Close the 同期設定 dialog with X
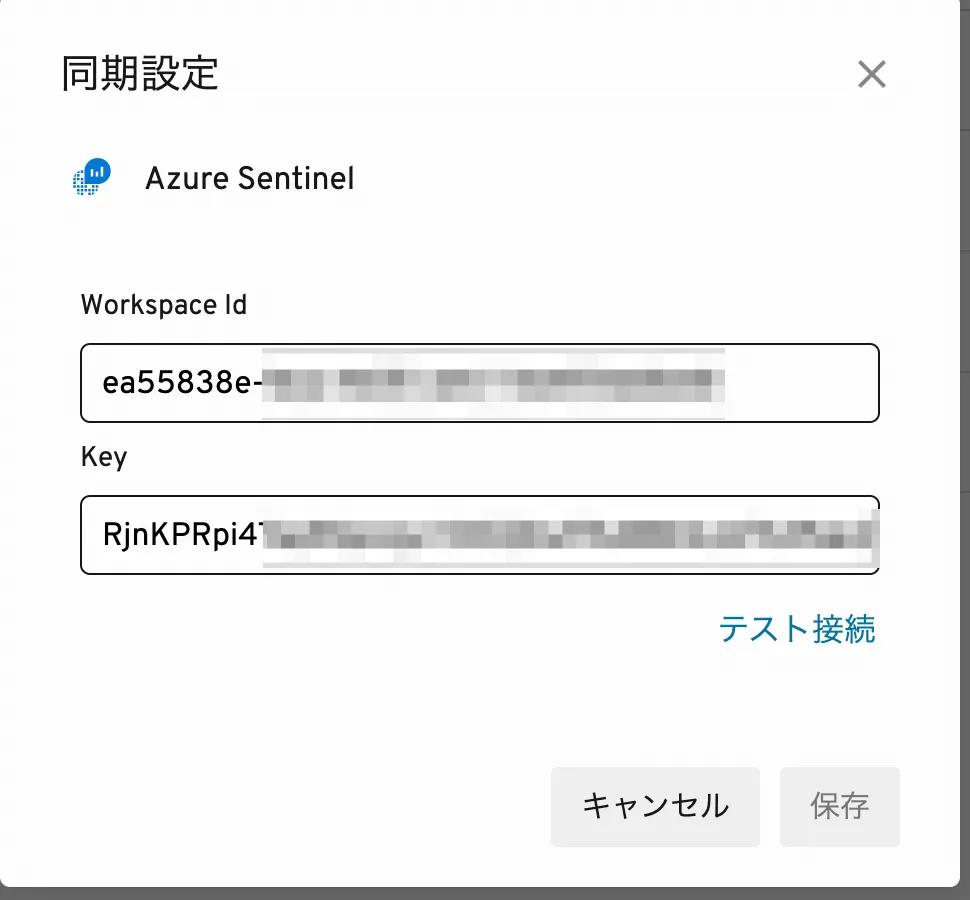This screenshot has height=900, width=970. pyautogui.click(x=872, y=74)
